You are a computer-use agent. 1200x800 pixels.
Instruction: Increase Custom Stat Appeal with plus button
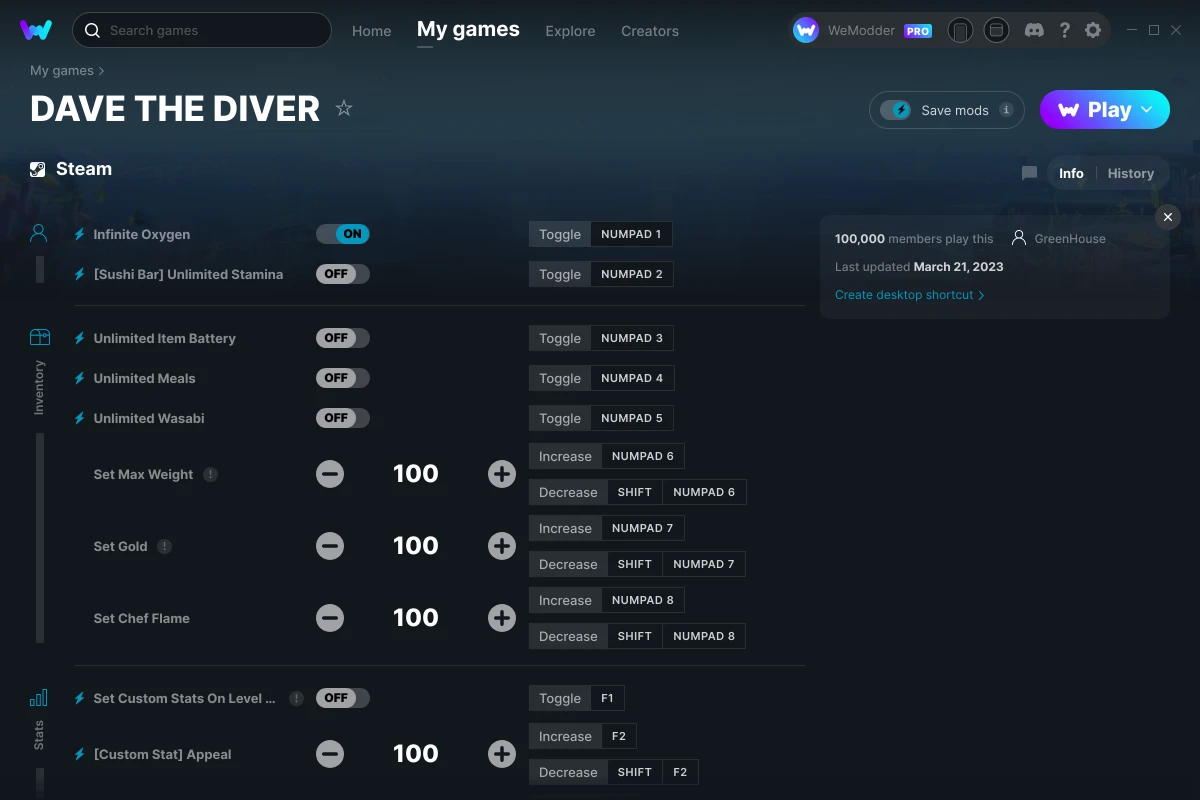click(502, 754)
